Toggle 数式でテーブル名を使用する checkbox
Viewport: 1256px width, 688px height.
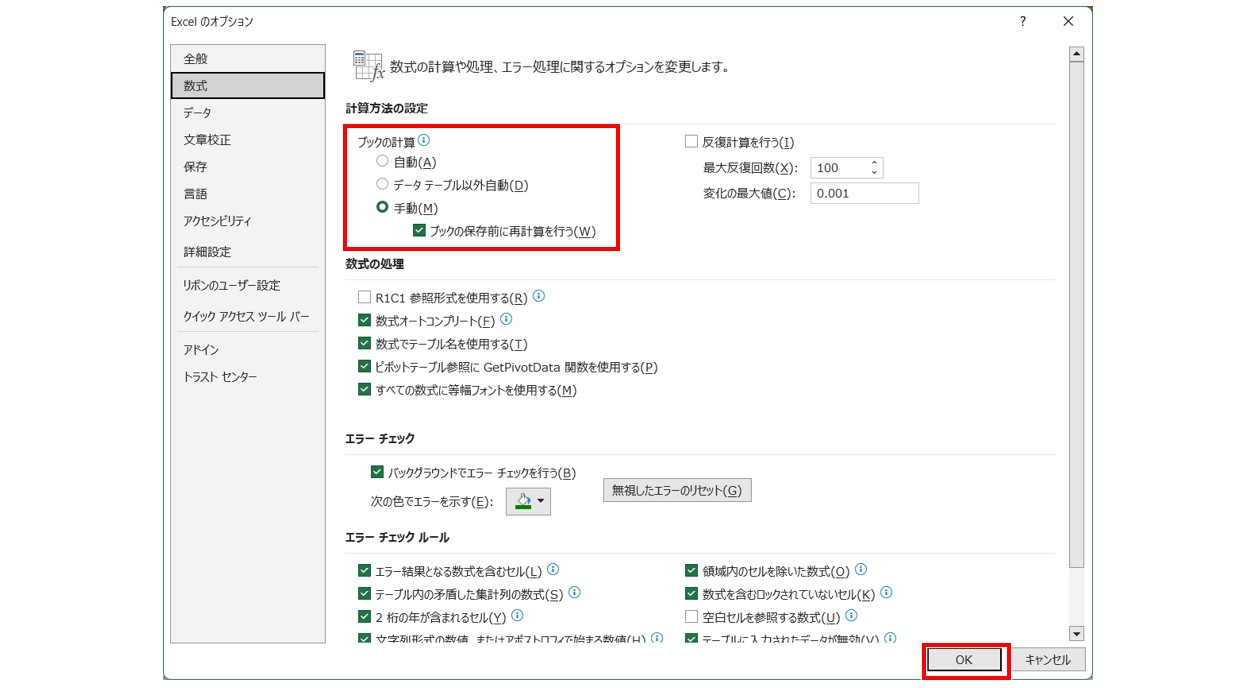click(364, 344)
